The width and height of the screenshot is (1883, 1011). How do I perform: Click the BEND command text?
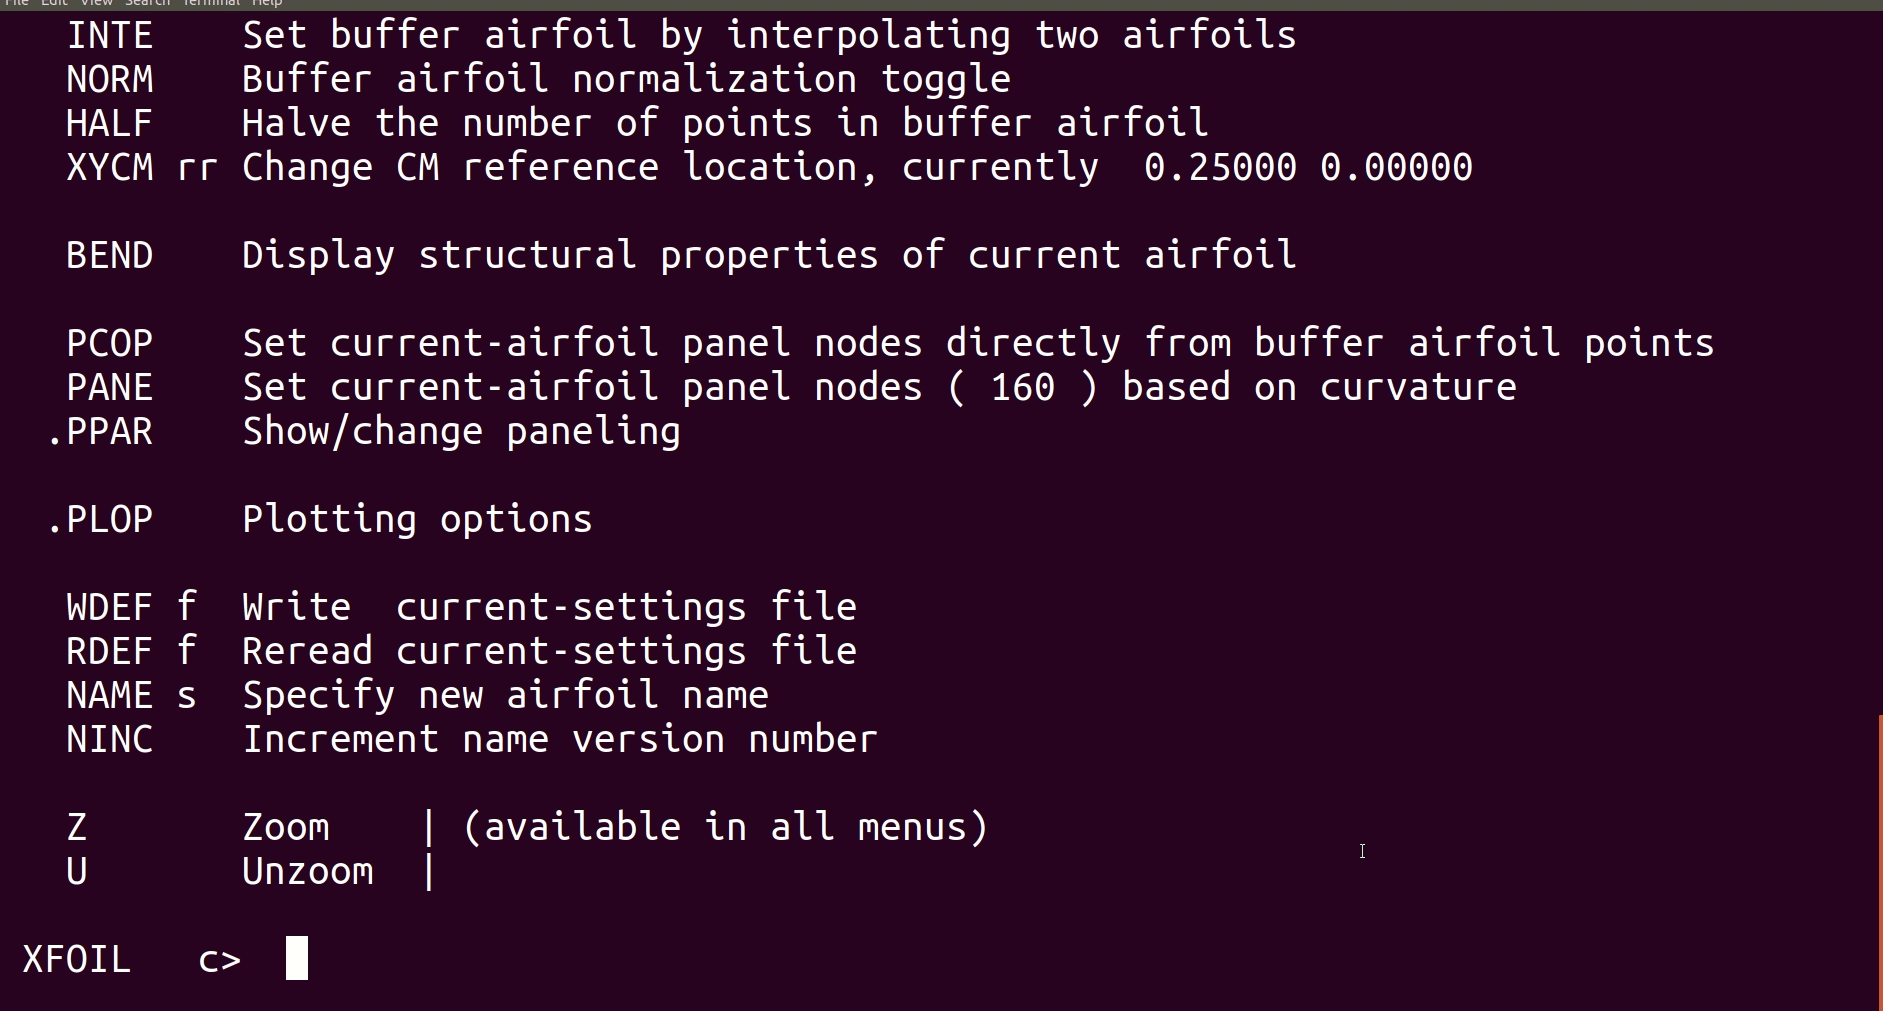(x=110, y=255)
